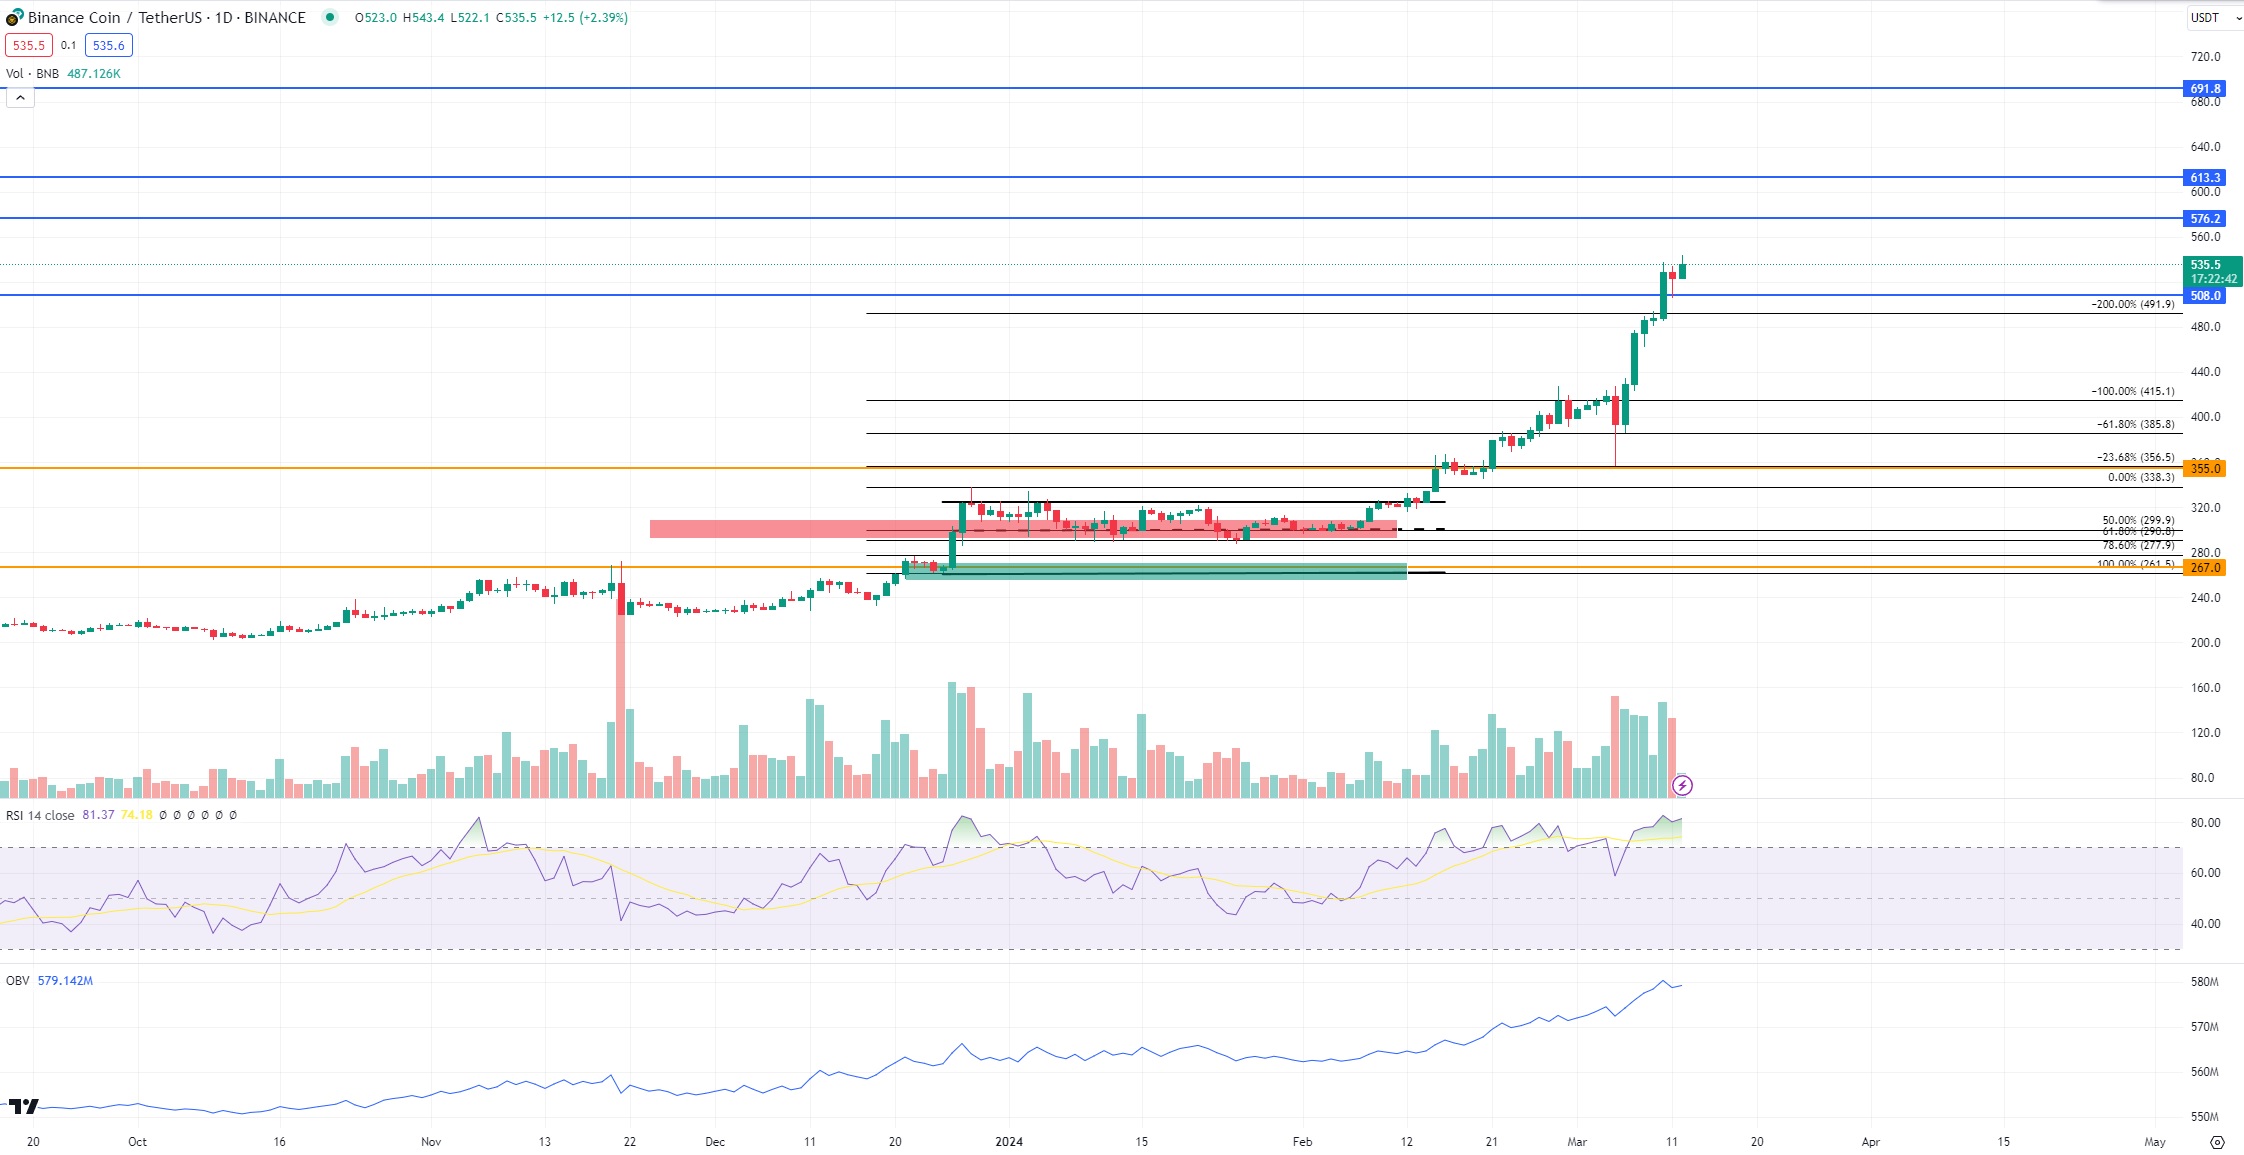Click the close value C535.5 in the OHLC row
Screen dimensions: 2244x1155
(516, 17)
